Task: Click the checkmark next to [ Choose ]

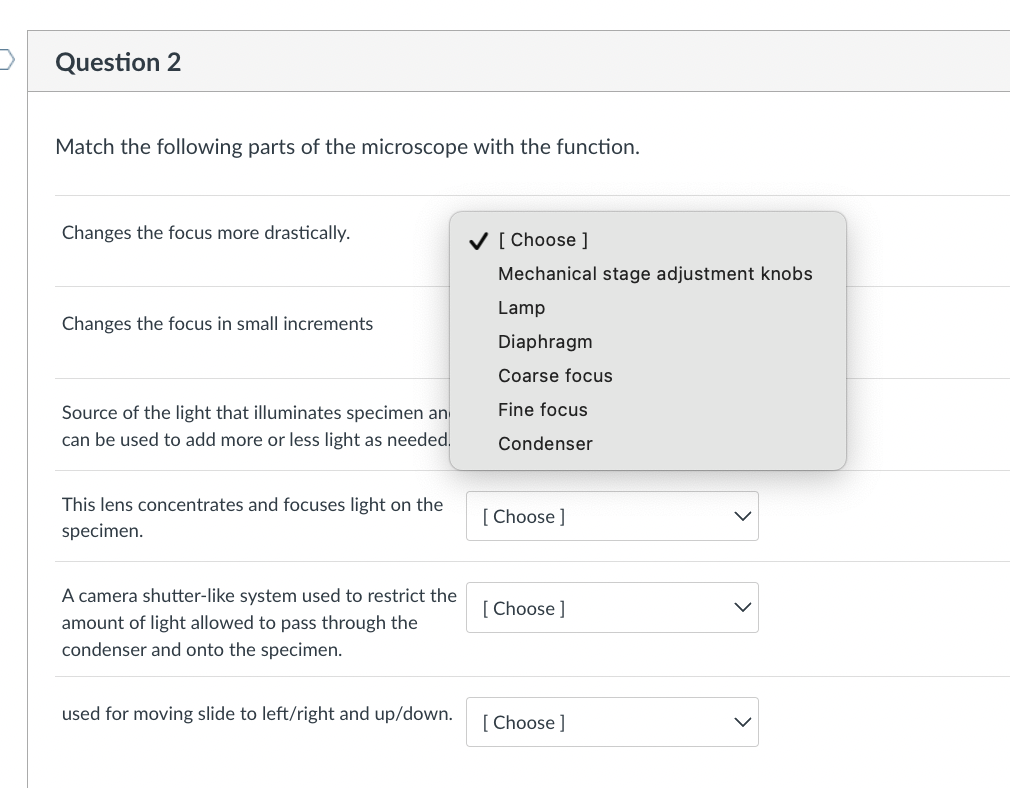Action: (478, 240)
